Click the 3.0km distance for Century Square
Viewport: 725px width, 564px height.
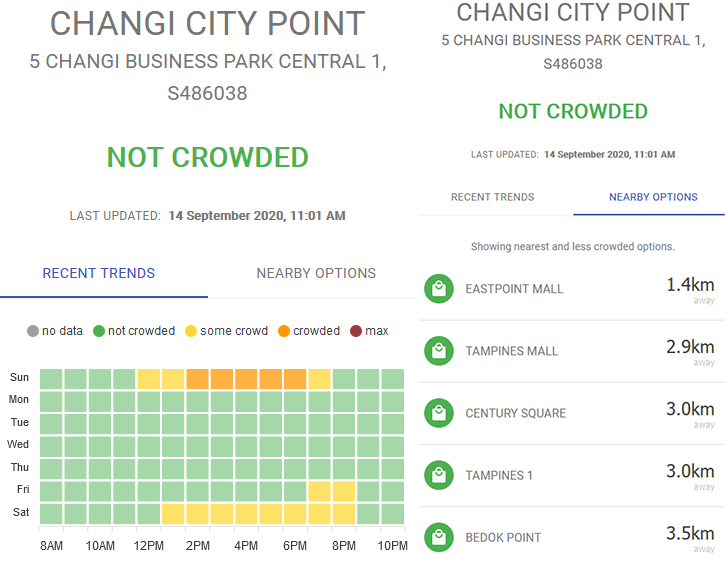[690, 409]
